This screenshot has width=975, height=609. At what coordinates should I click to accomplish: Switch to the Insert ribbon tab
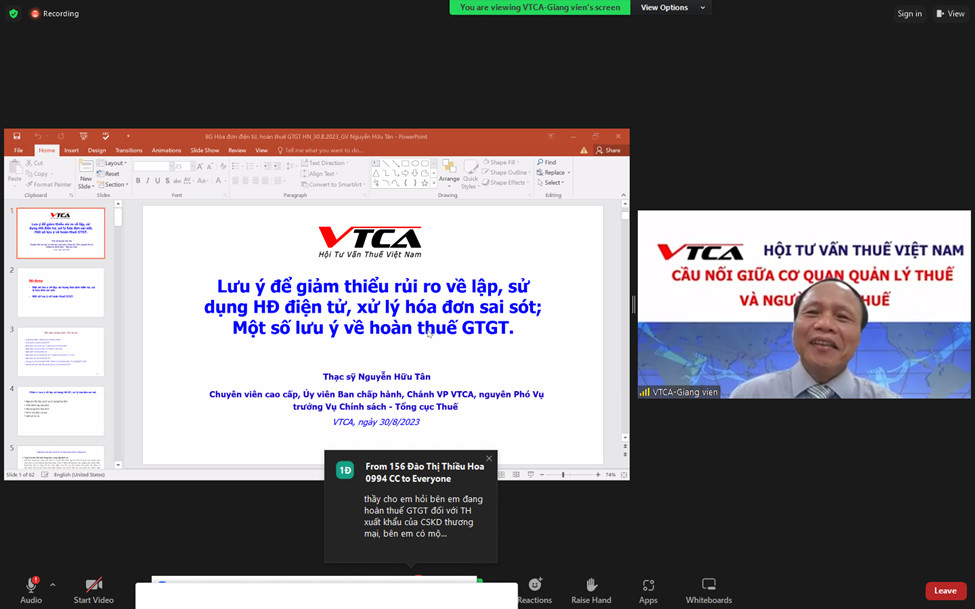pyautogui.click(x=72, y=150)
